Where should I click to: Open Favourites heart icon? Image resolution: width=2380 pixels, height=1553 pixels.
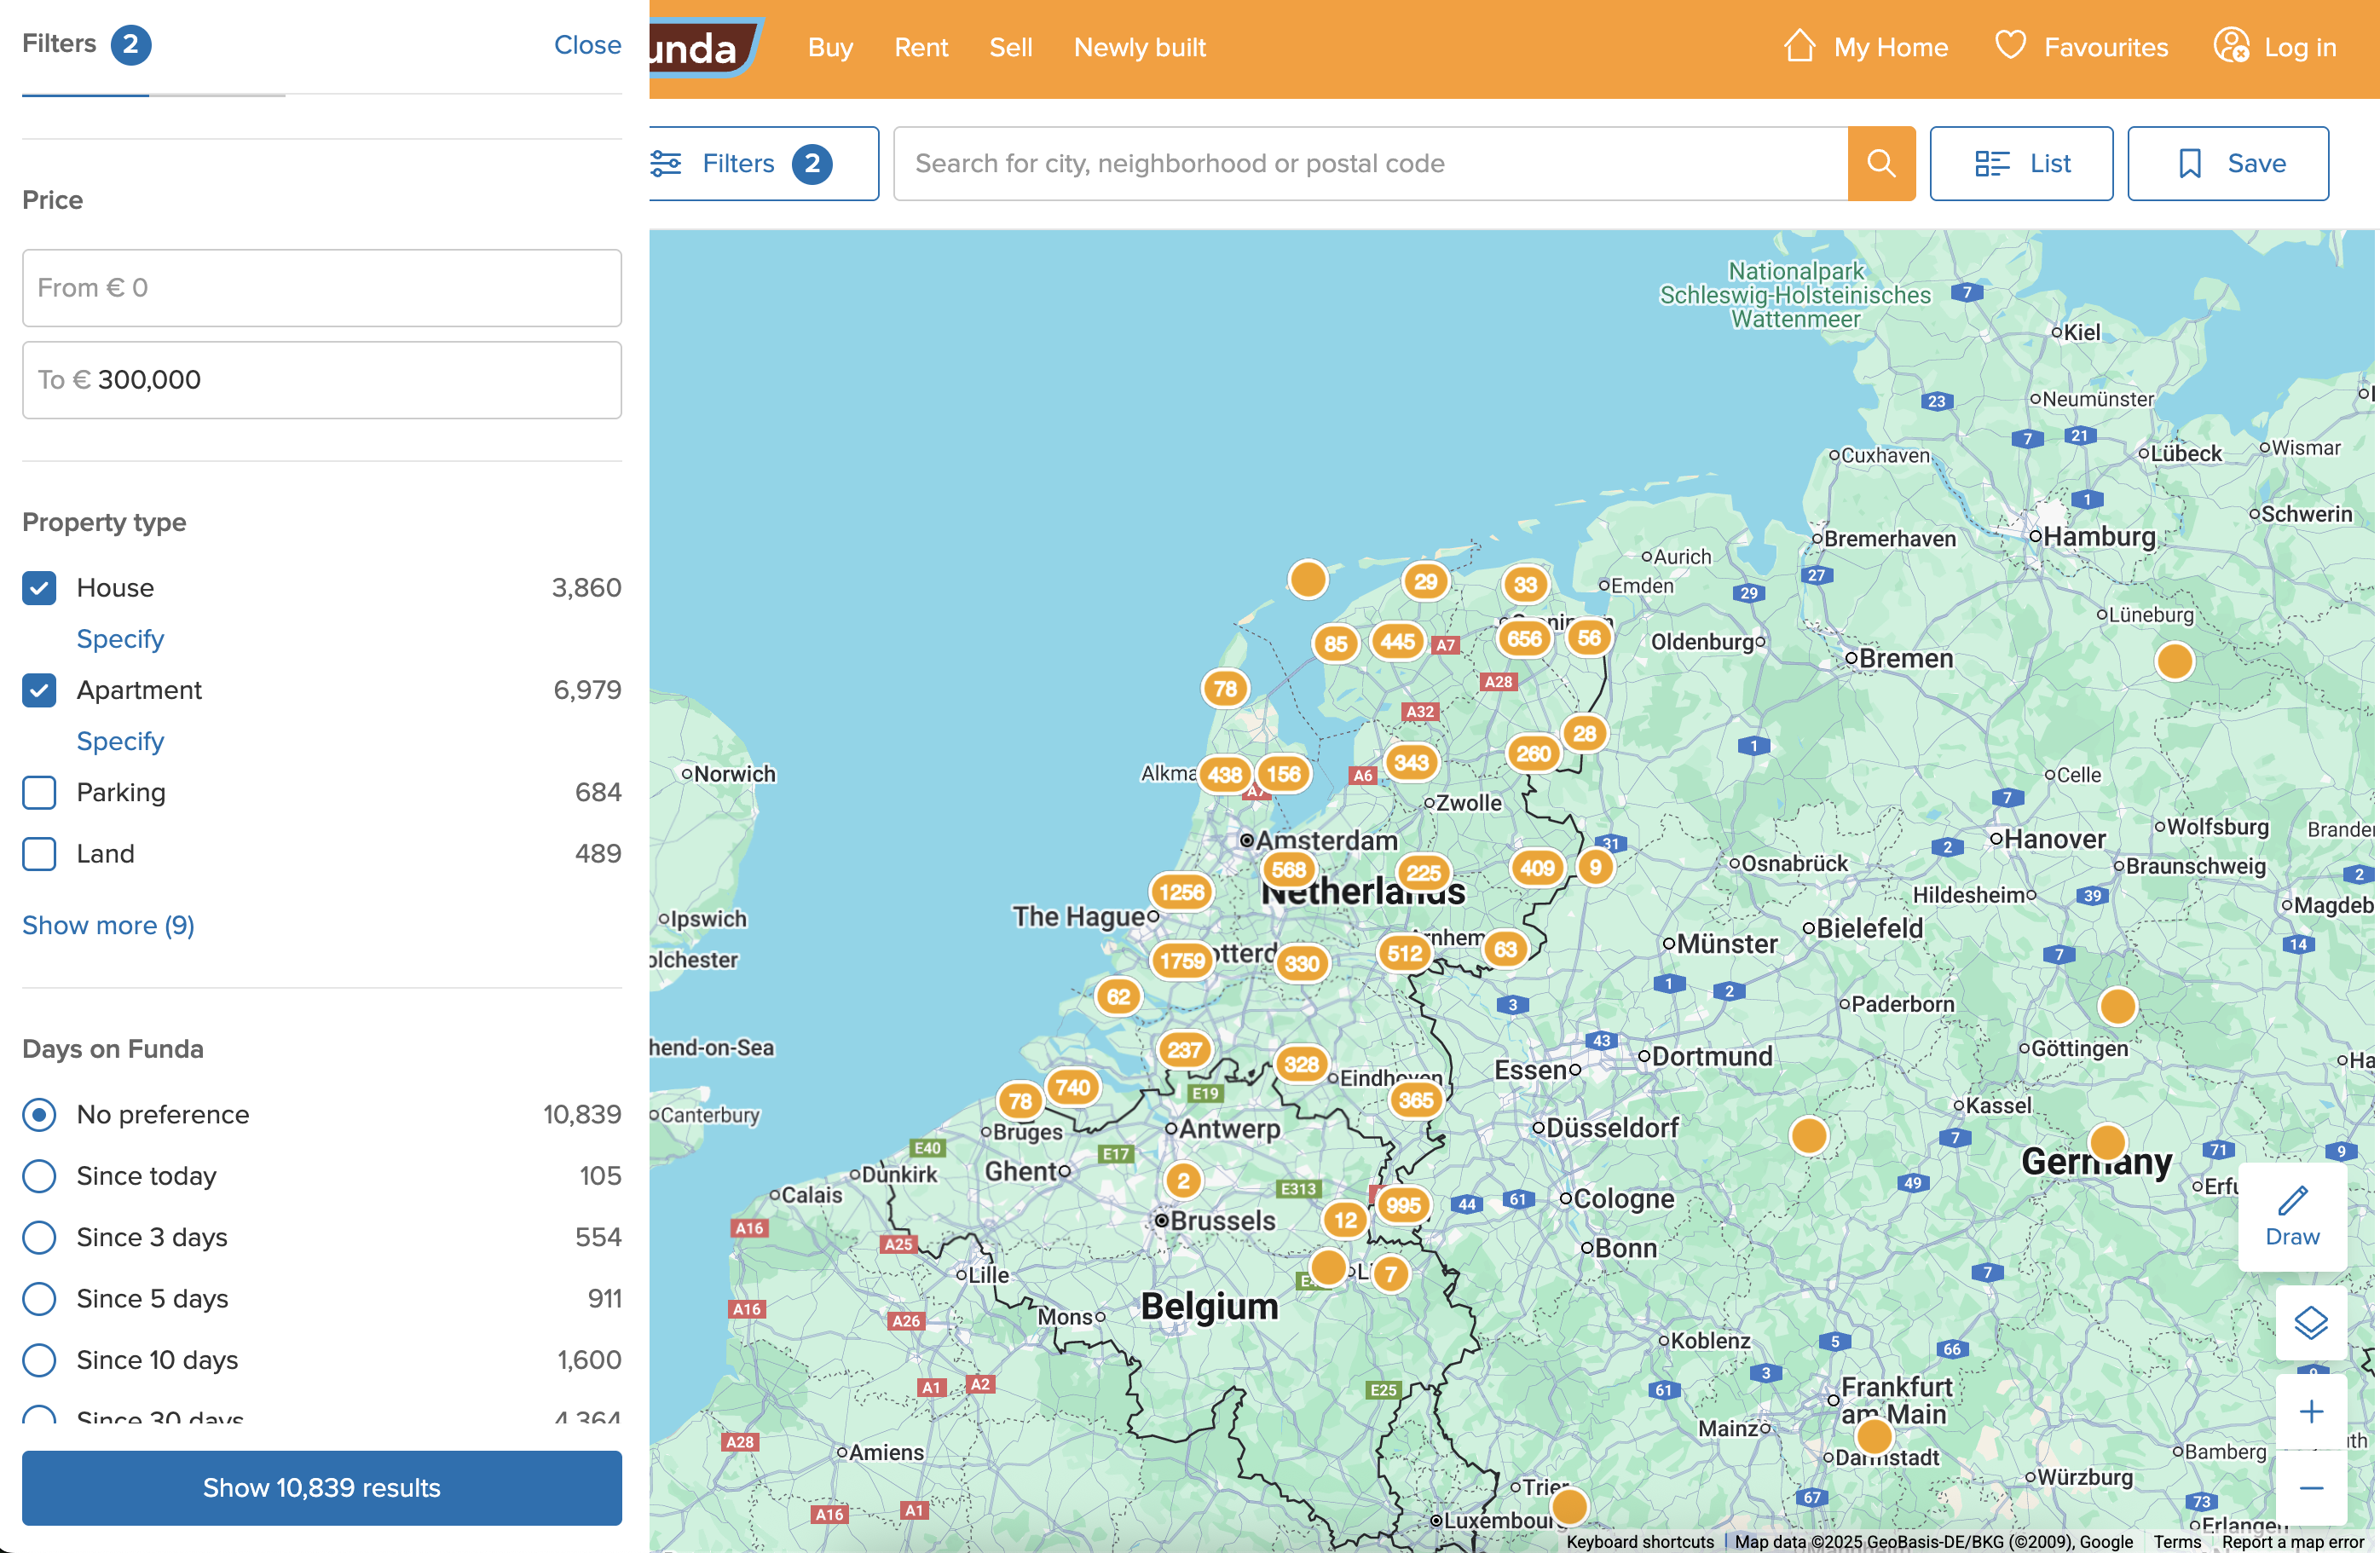[2010, 46]
